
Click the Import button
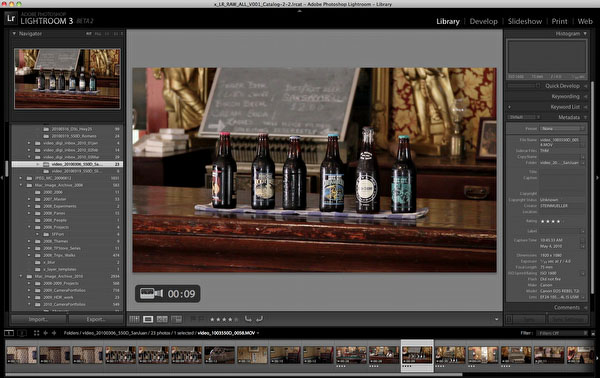pos(38,319)
